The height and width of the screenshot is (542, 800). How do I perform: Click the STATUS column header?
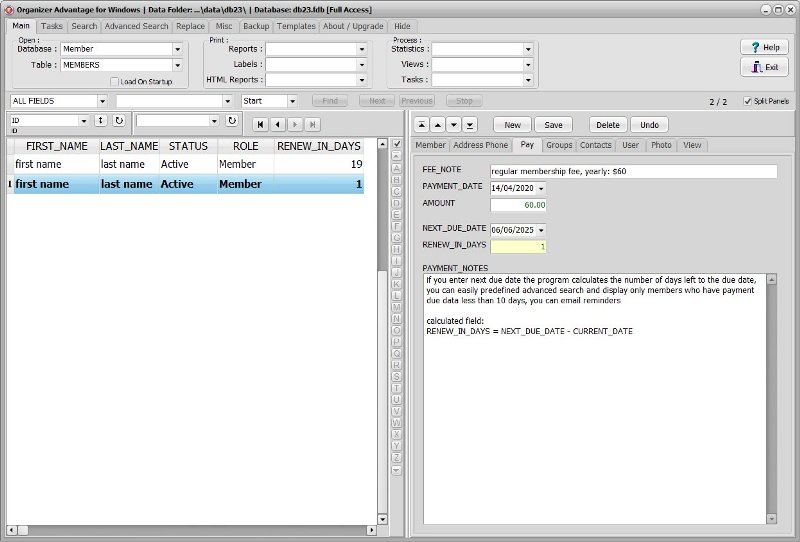tap(188, 146)
